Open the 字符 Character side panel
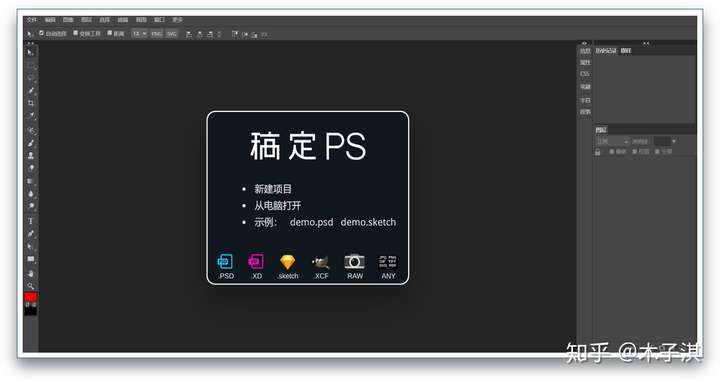The image size is (720, 383). [585, 100]
